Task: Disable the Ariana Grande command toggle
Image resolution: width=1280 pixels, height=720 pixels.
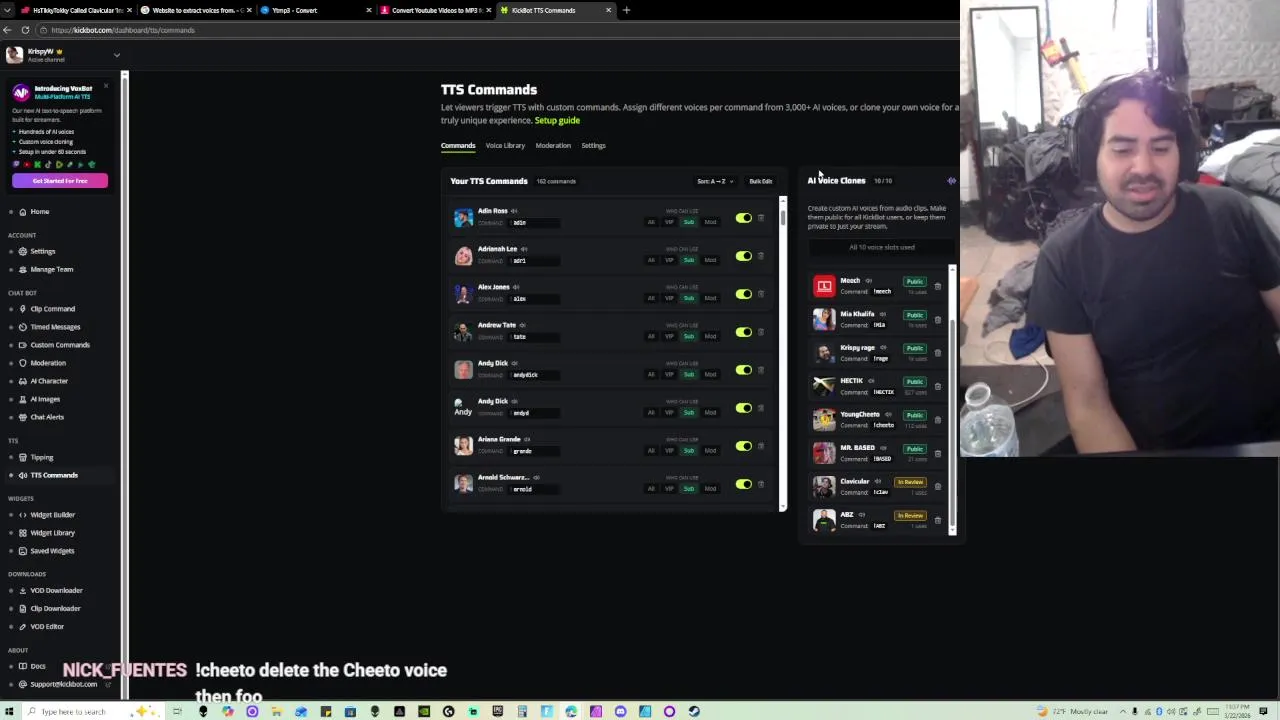Action: coord(743,446)
